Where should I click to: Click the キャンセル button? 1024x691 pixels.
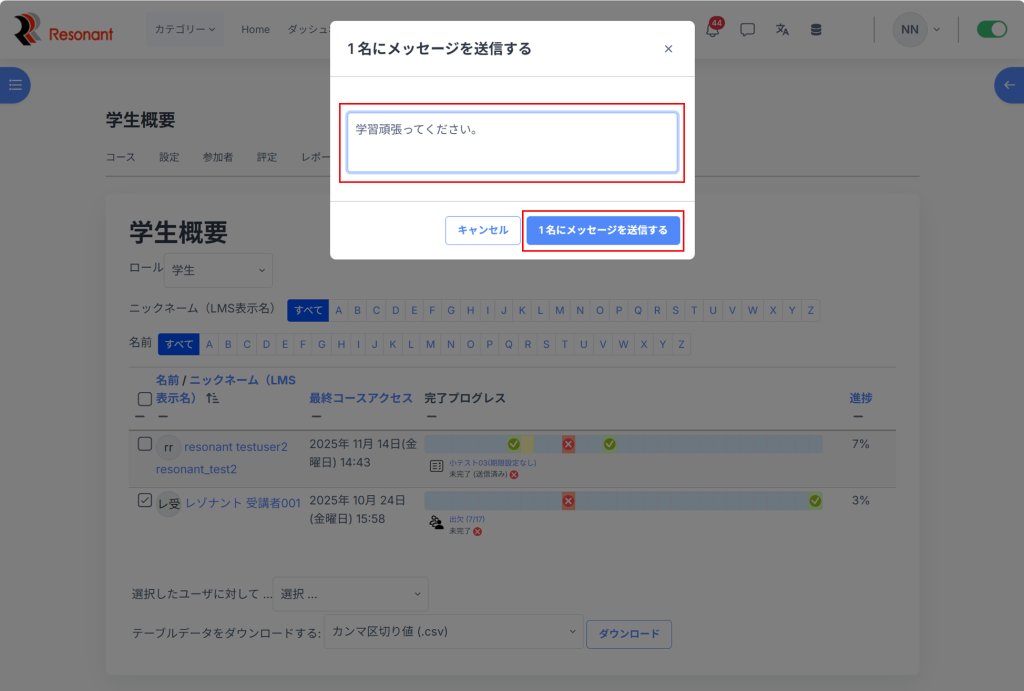tap(483, 230)
